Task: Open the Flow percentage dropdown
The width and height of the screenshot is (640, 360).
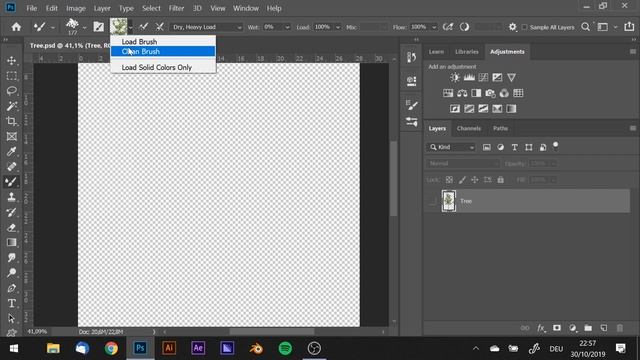Action: point(434,27)
